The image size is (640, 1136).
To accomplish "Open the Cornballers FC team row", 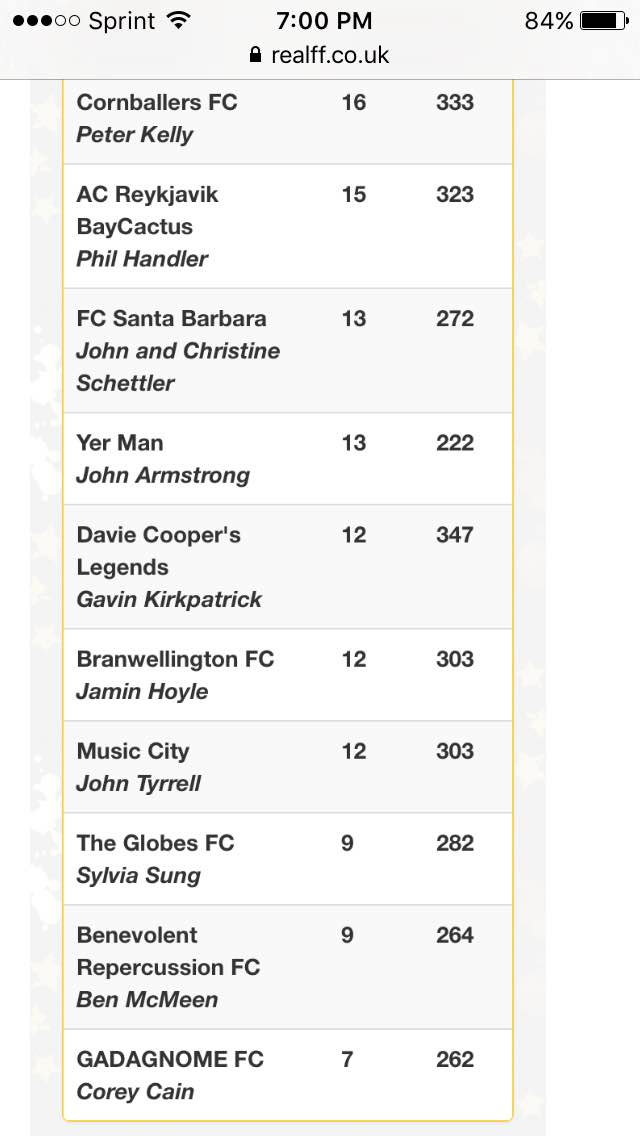I will coord(288,118).
